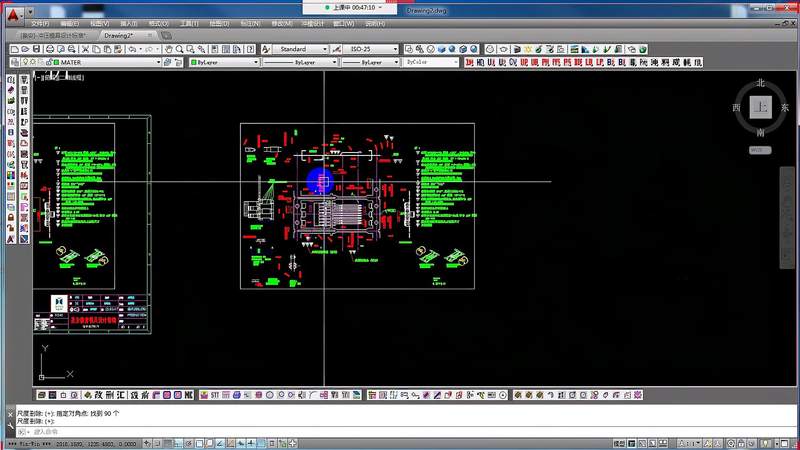The image size is (800, 450).
Task: Click the AutoCAD application menu logo
Action: pyautogui.click(x=13, y=15)
